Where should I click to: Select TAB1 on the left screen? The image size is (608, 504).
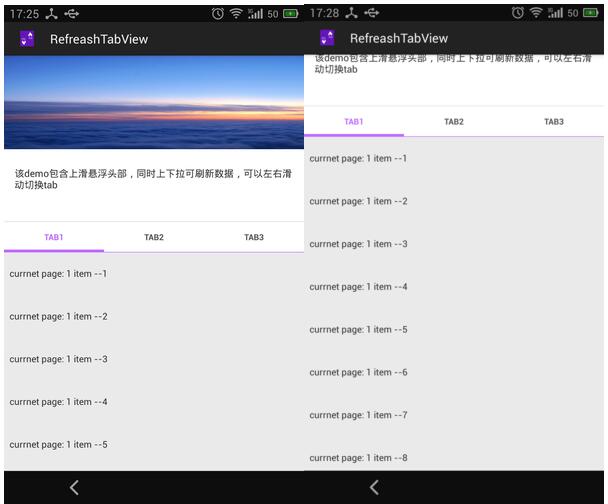coord(54,237)
